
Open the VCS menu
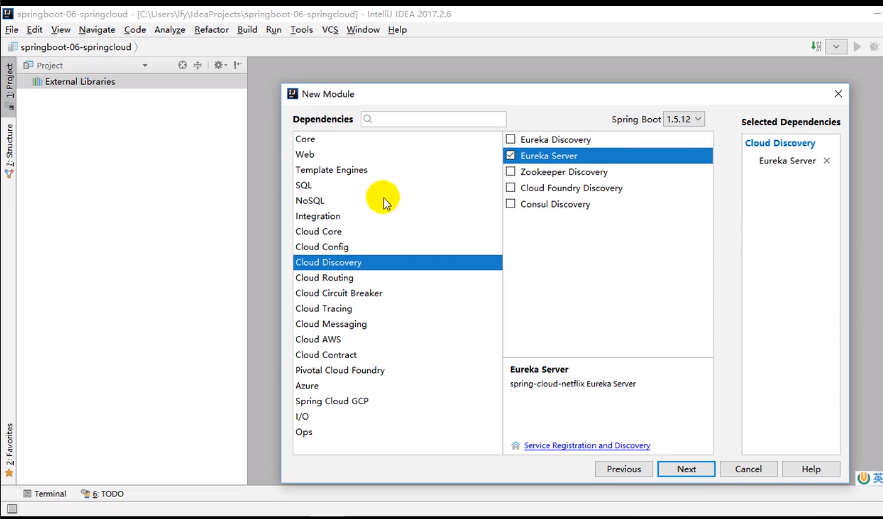point(330,30)
